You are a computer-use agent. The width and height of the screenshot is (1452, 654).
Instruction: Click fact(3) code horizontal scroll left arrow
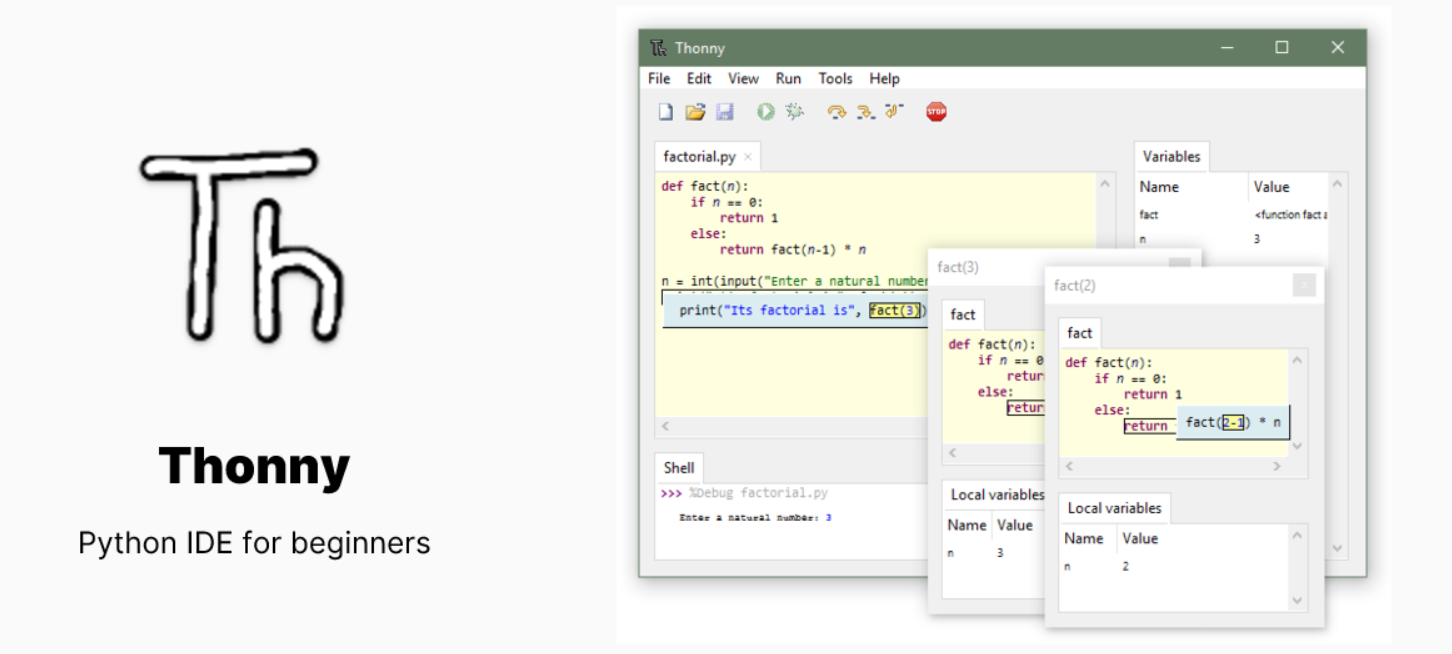952,453
